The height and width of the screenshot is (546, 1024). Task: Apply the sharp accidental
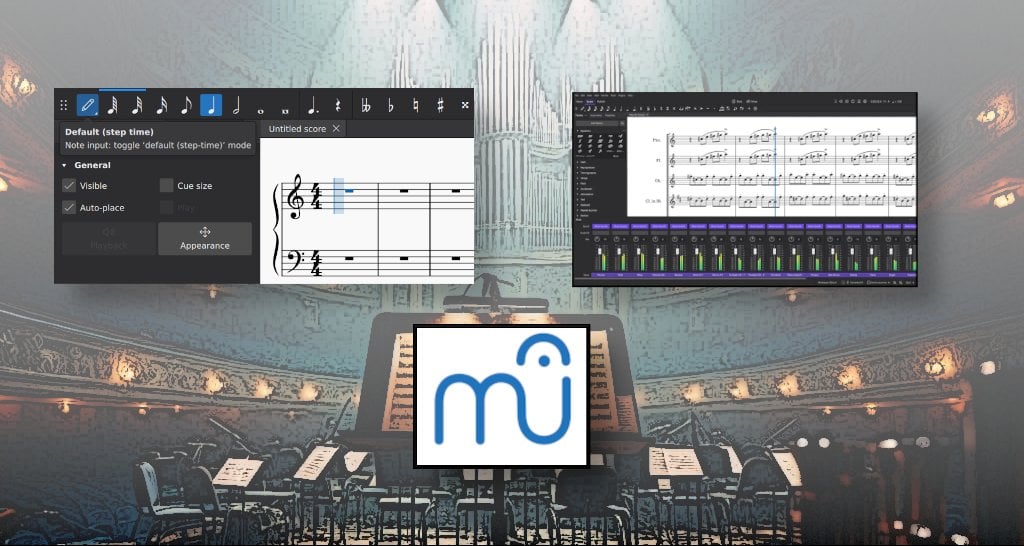(x=440, y=105)
